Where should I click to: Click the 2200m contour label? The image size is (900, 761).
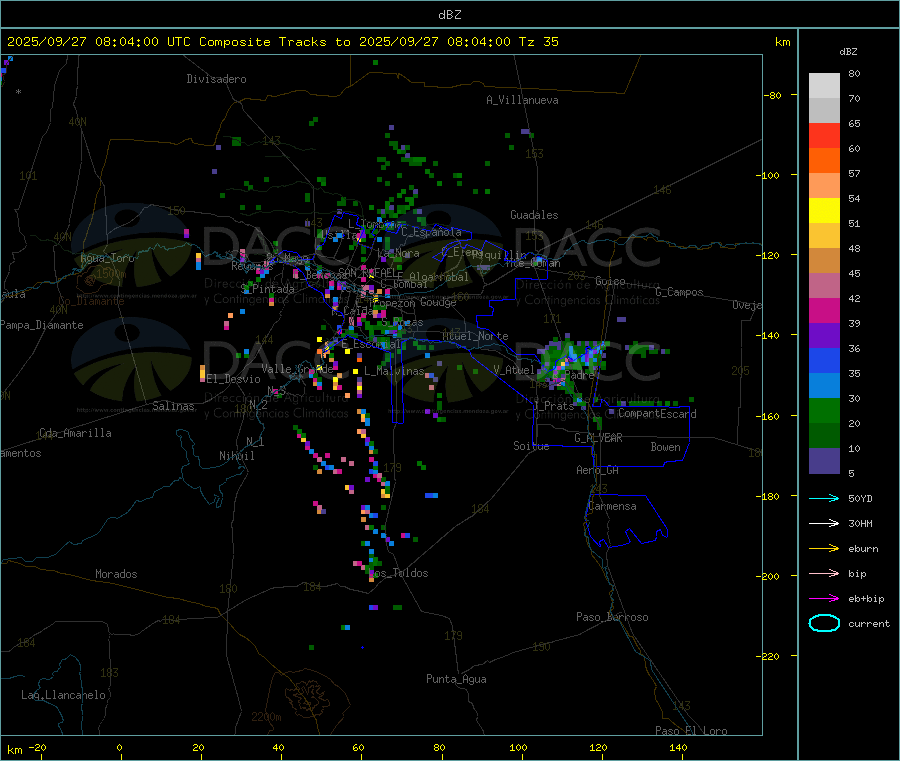(x=266, y=717)
